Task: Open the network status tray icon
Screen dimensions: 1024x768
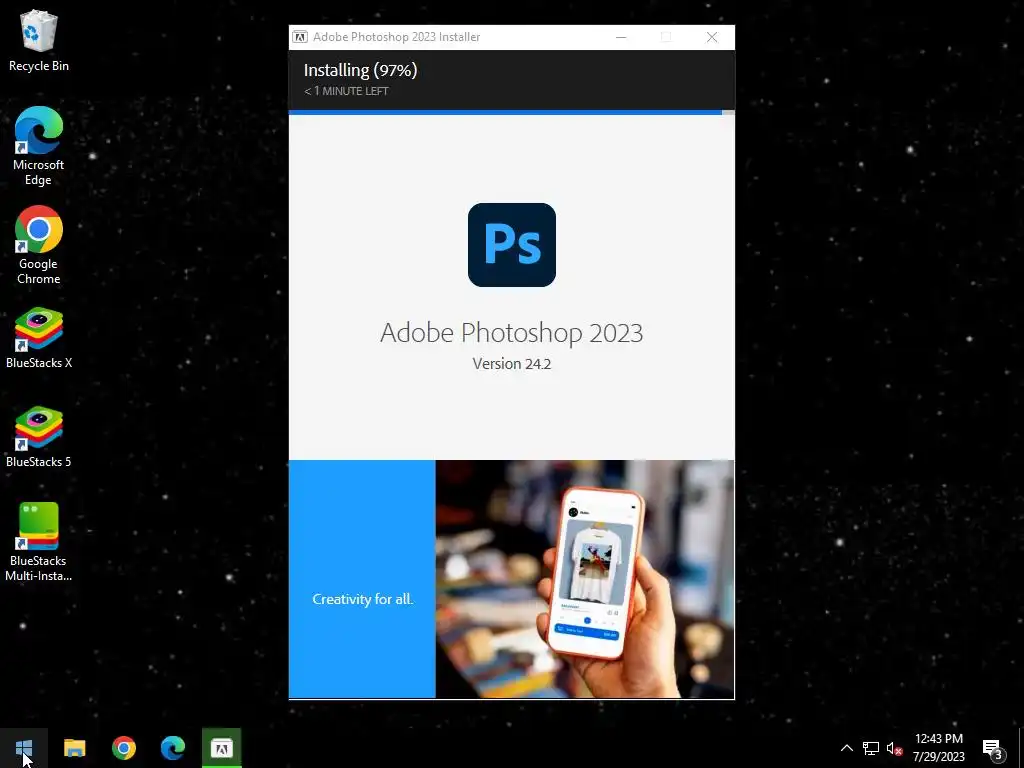Action: (871, 748)
